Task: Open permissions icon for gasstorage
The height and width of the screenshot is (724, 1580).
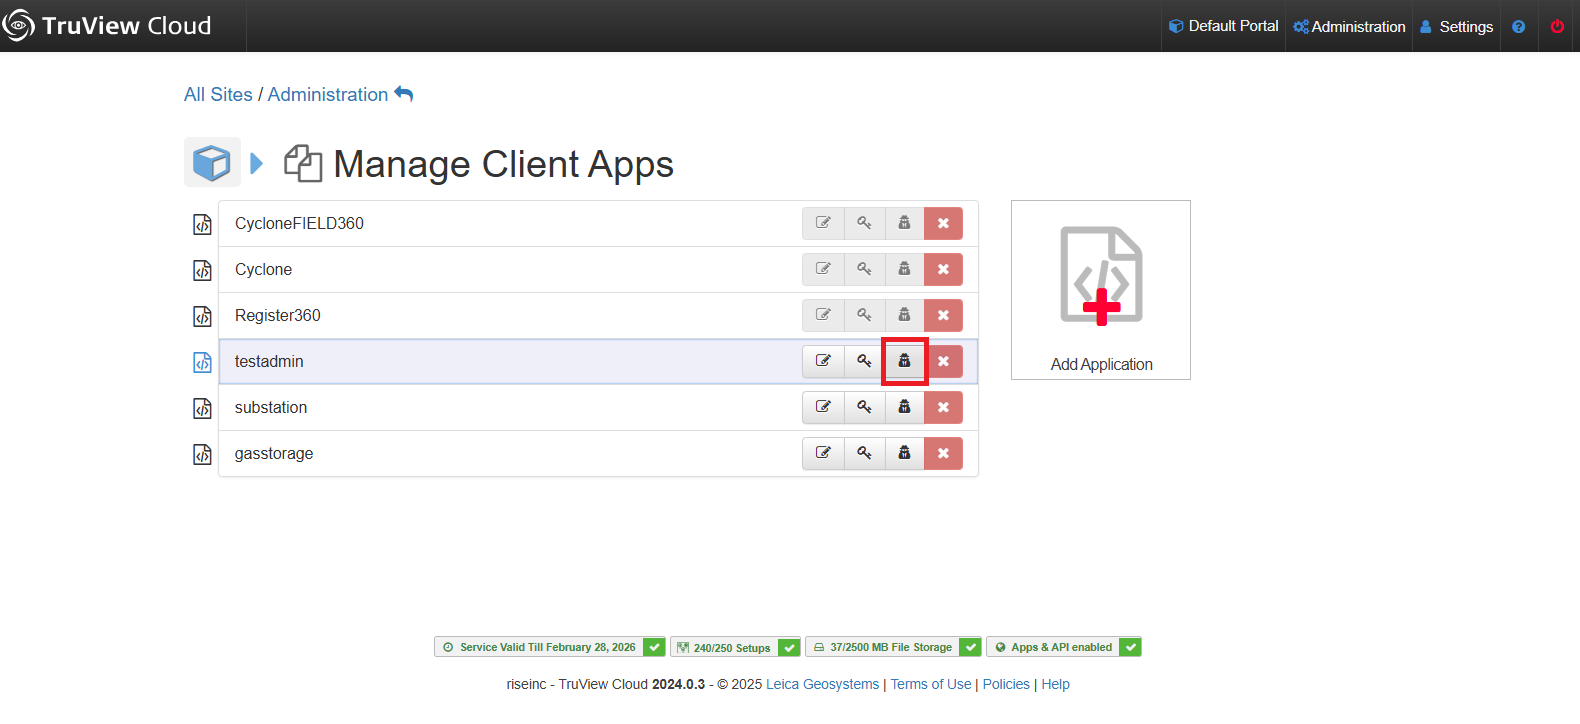Action: 904,453
